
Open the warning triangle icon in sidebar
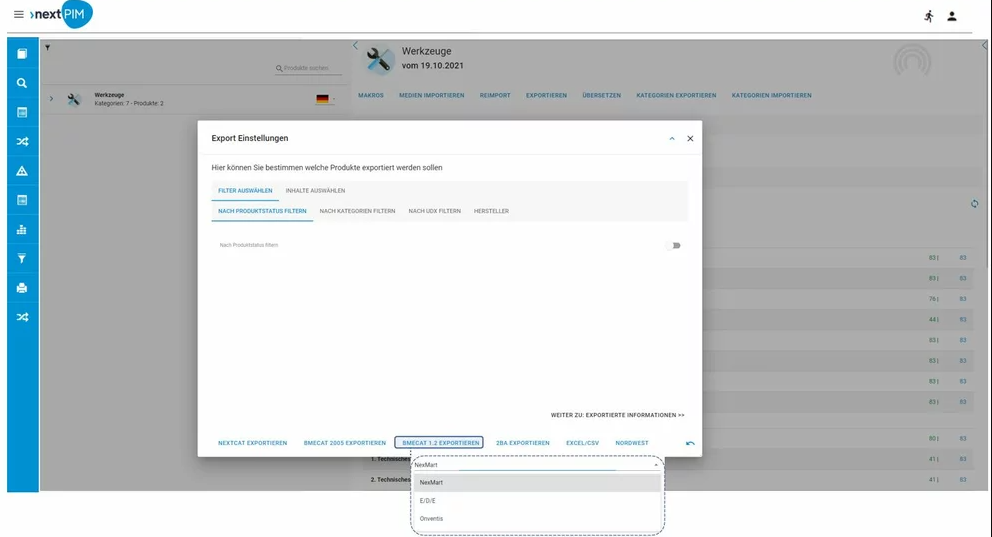point(22,171)
